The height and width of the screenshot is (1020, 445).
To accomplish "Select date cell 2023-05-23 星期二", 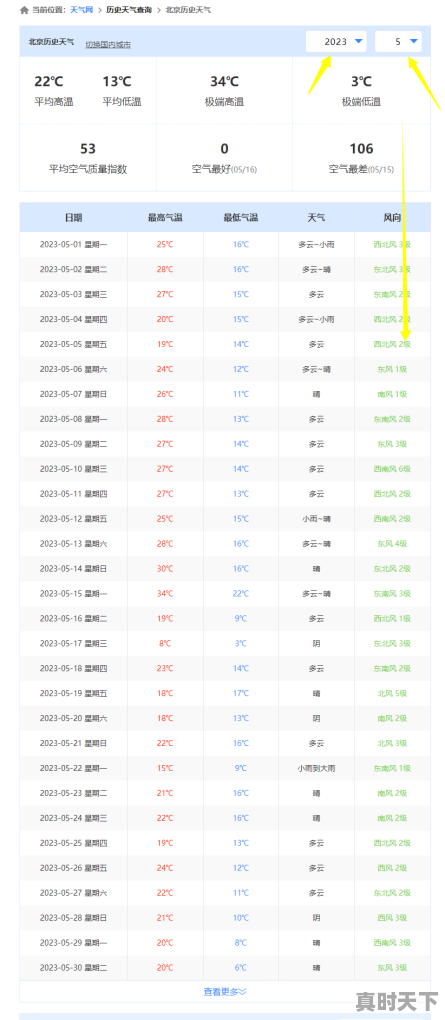I will point(74,793).
